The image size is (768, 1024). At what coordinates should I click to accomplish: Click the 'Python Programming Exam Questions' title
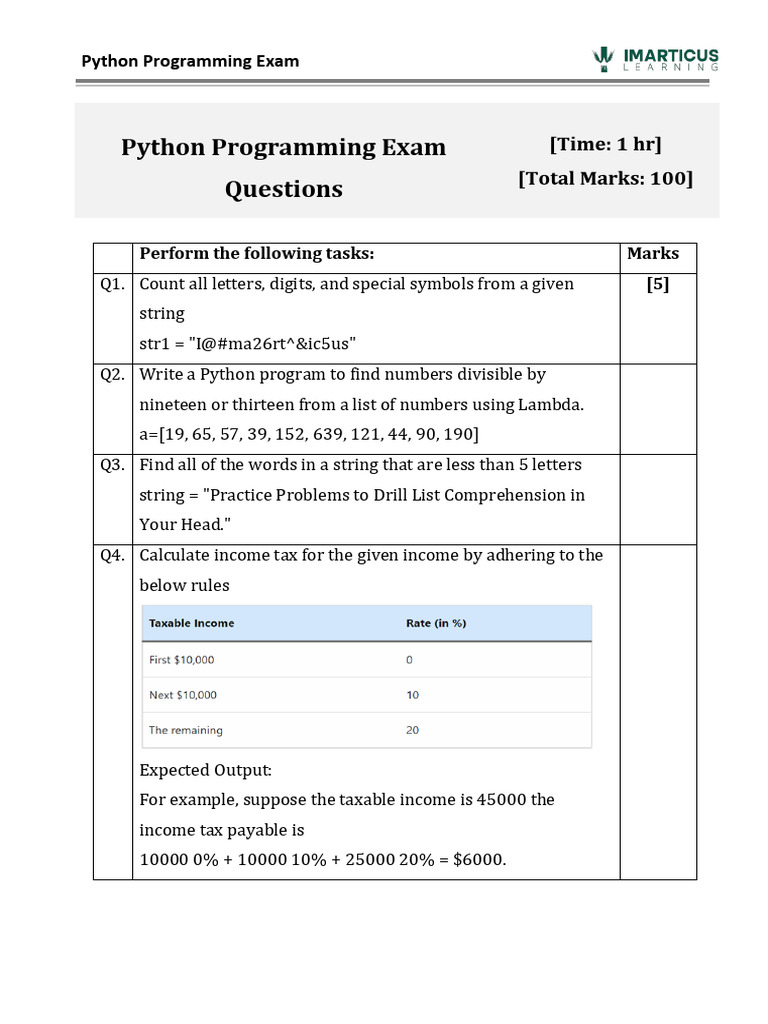pyautogui.click(x=283, y=168)
